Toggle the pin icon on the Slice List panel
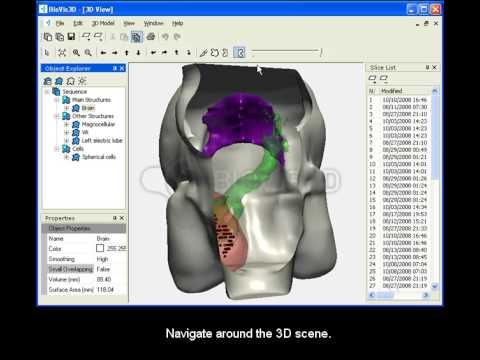 (427, 67)
